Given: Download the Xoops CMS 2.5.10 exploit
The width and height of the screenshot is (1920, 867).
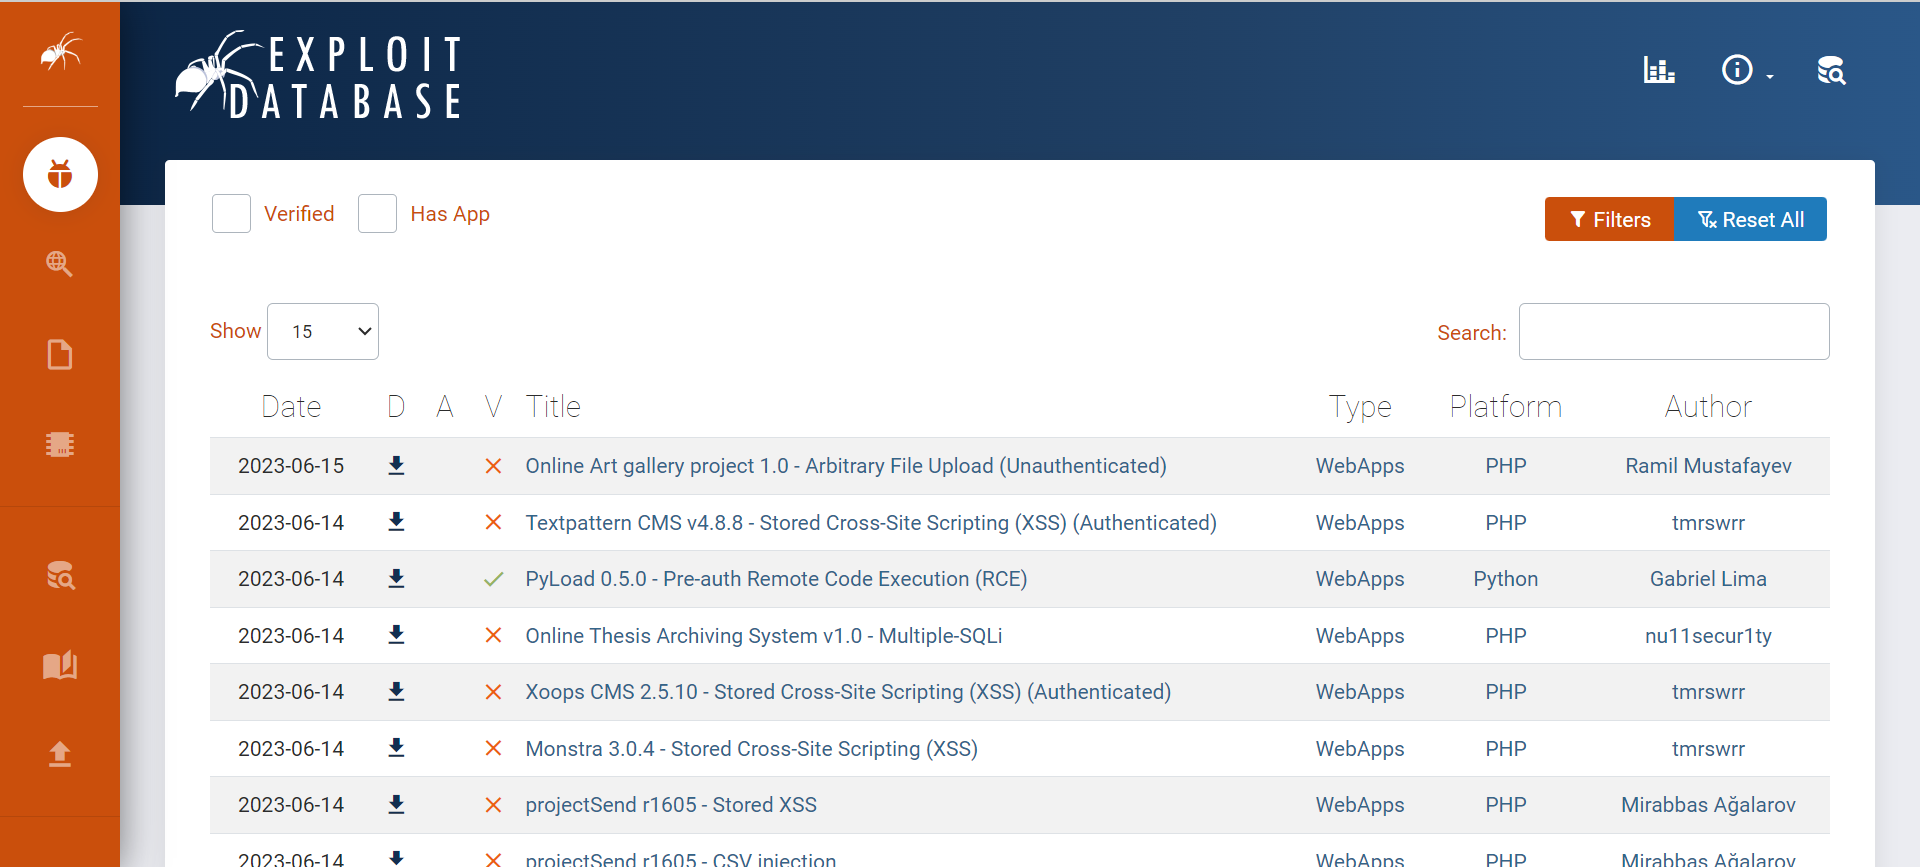Looking at the screenshot, I should (x=396, y=691).
